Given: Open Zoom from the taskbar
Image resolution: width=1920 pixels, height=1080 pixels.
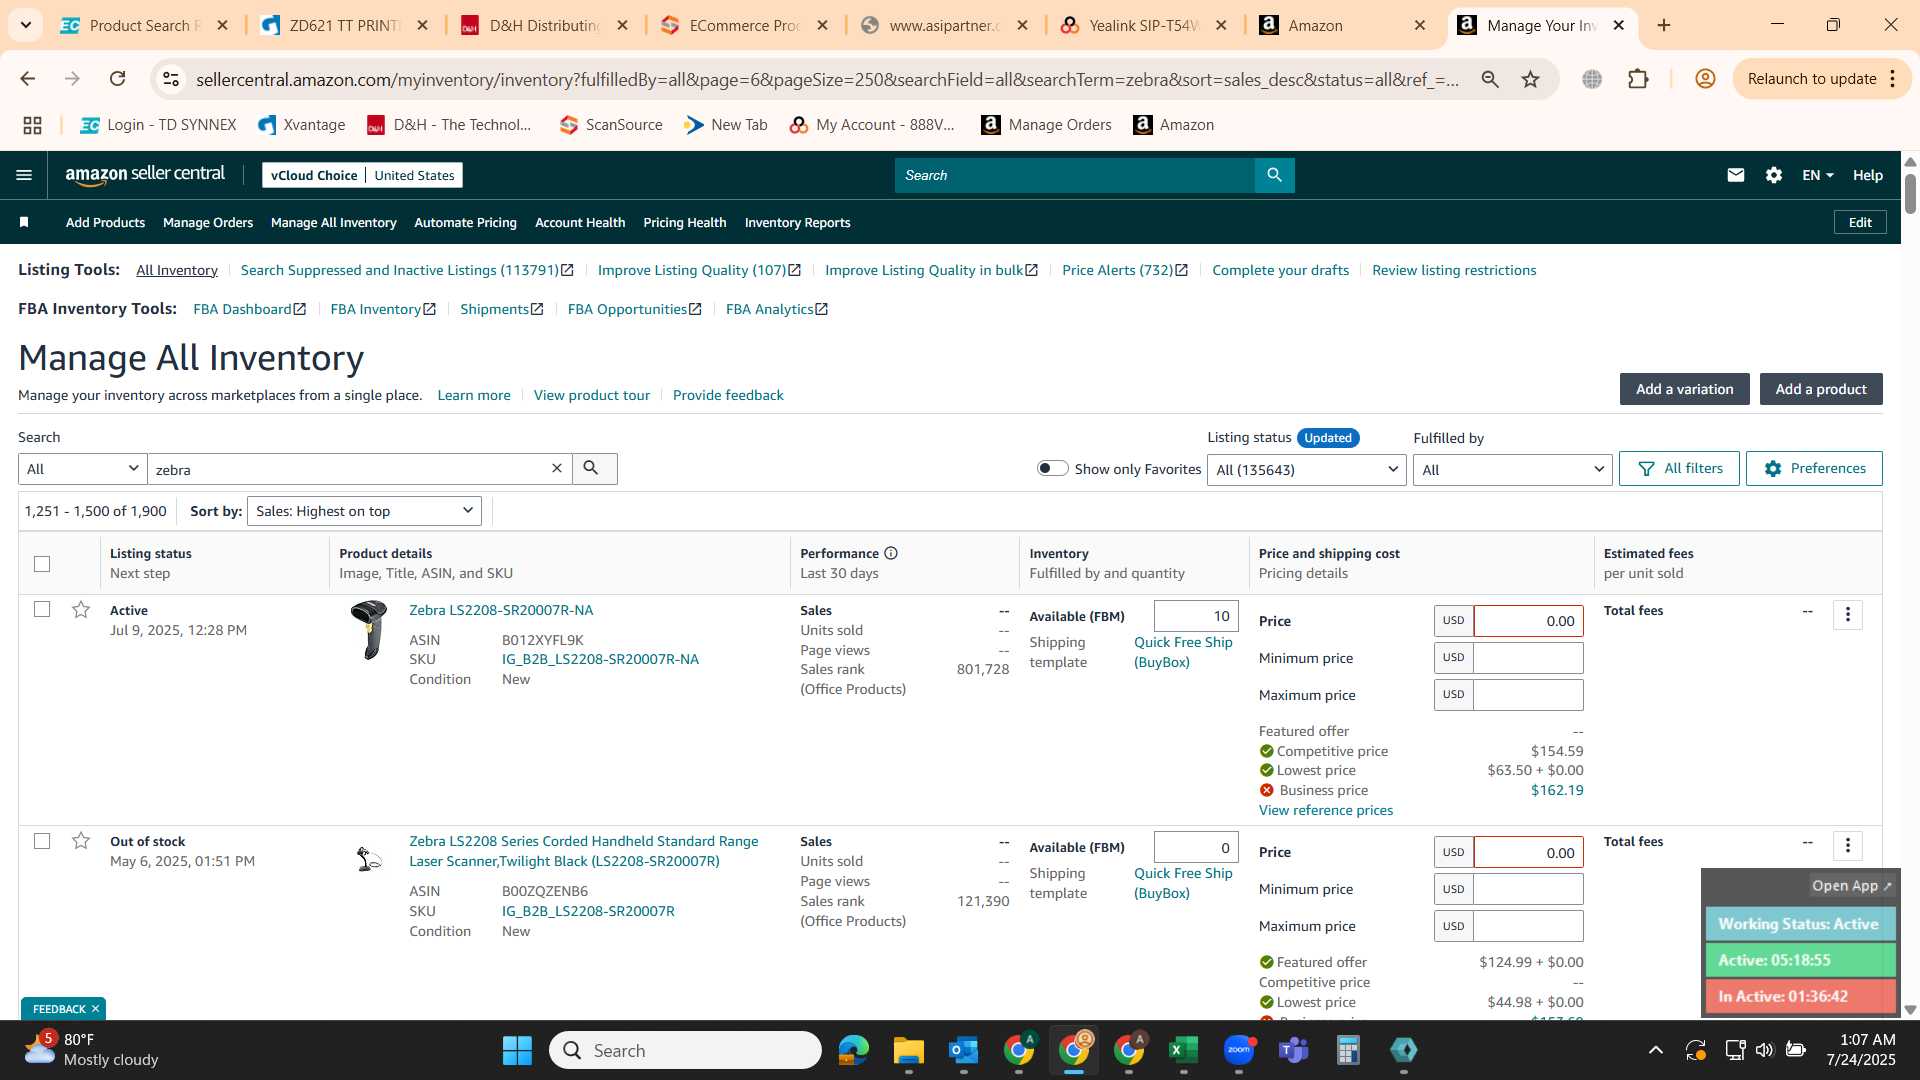Looking at the screenshot, I should (1239, 1050).
